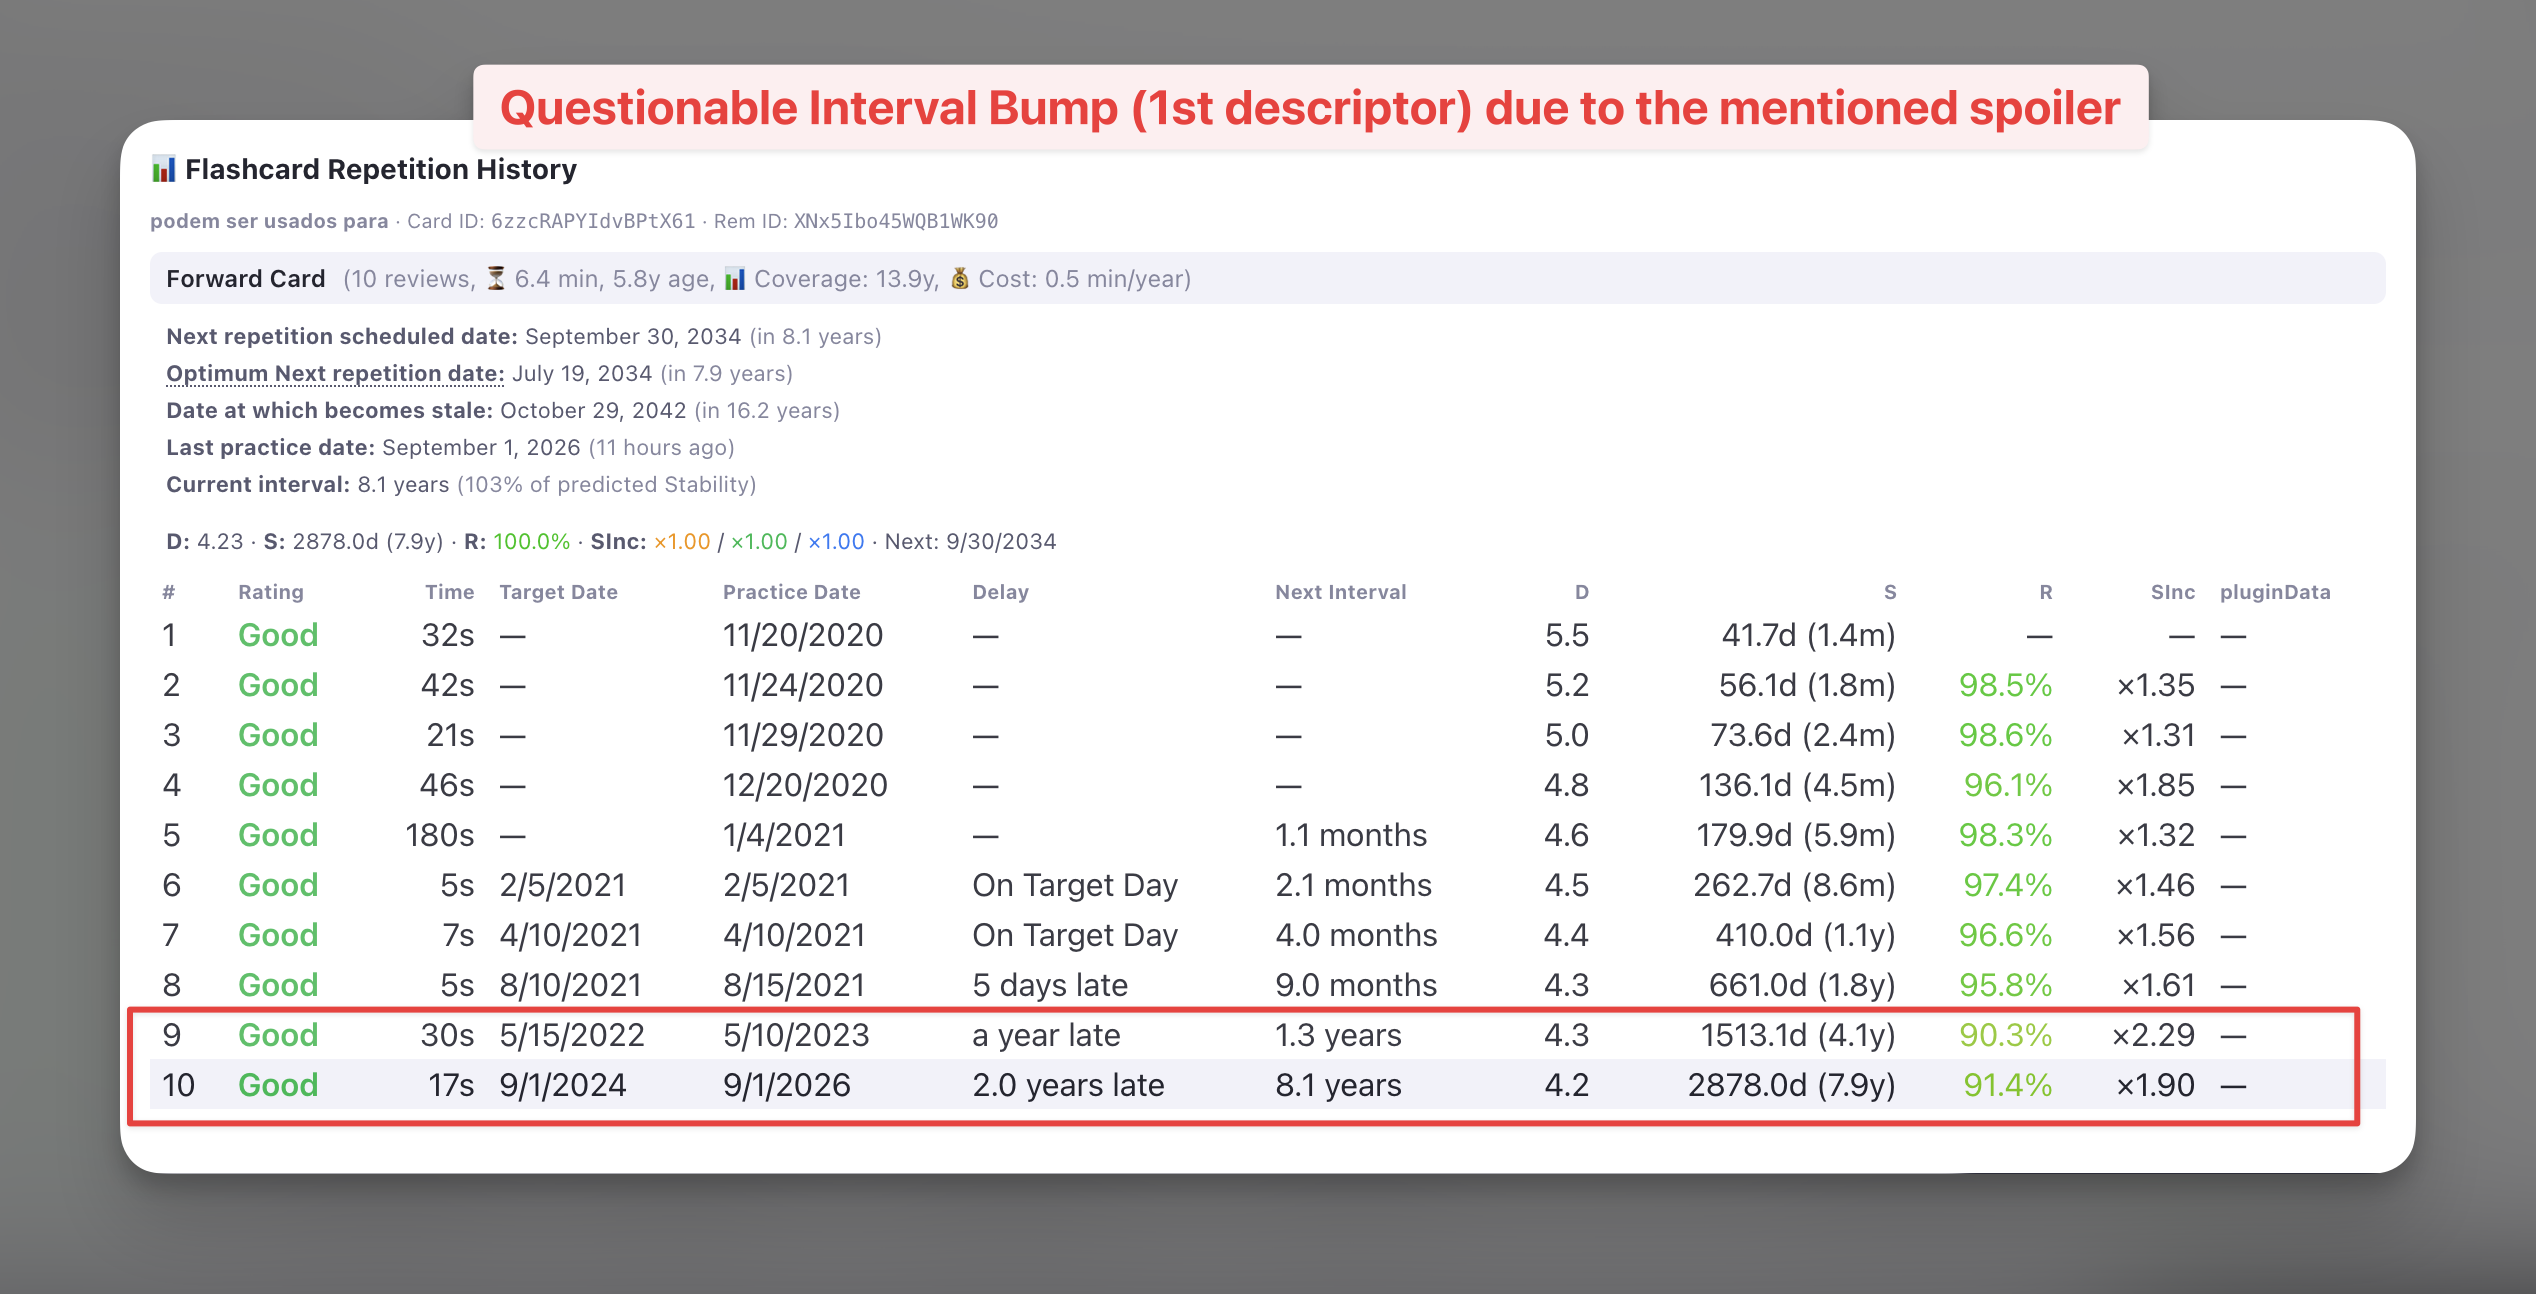This screenshot has height=1294, width=2536.
Task: Click the Next Interval column header
Action: 1341,592
